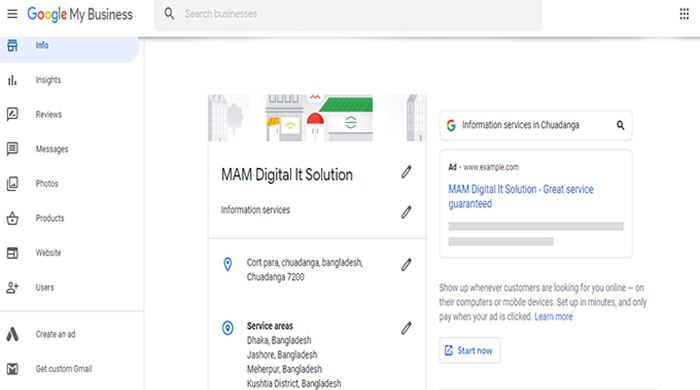This screenshot has height=390, width=700.
Task: Click the address location pin icon
Action: click(228, 264)
